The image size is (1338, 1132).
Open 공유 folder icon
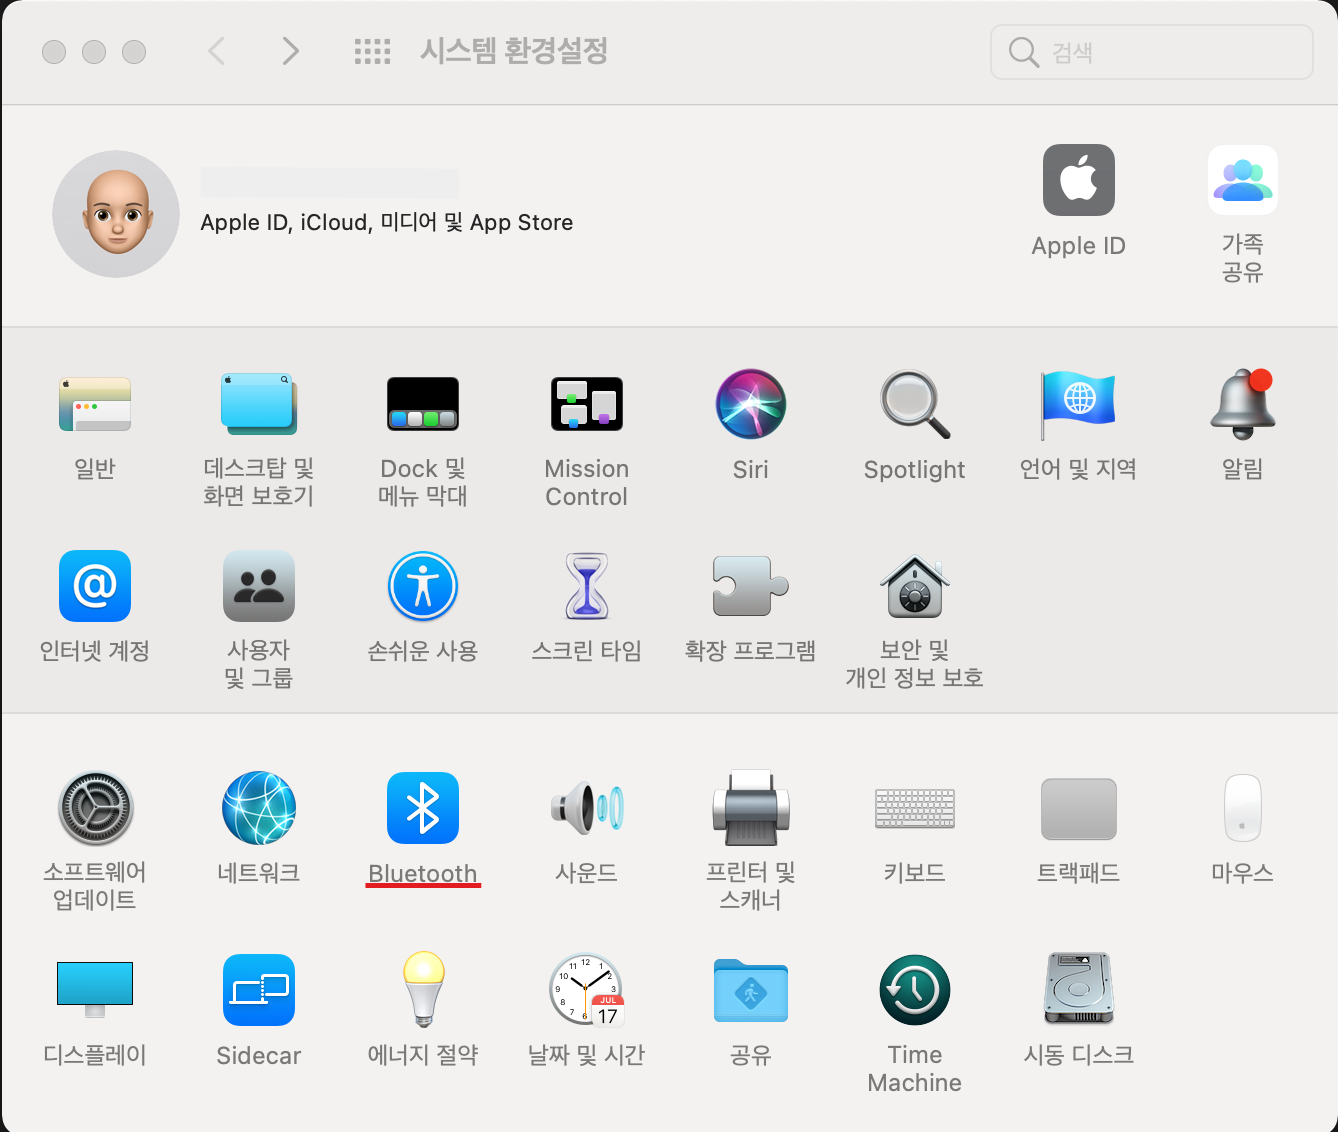click(751, 990)
